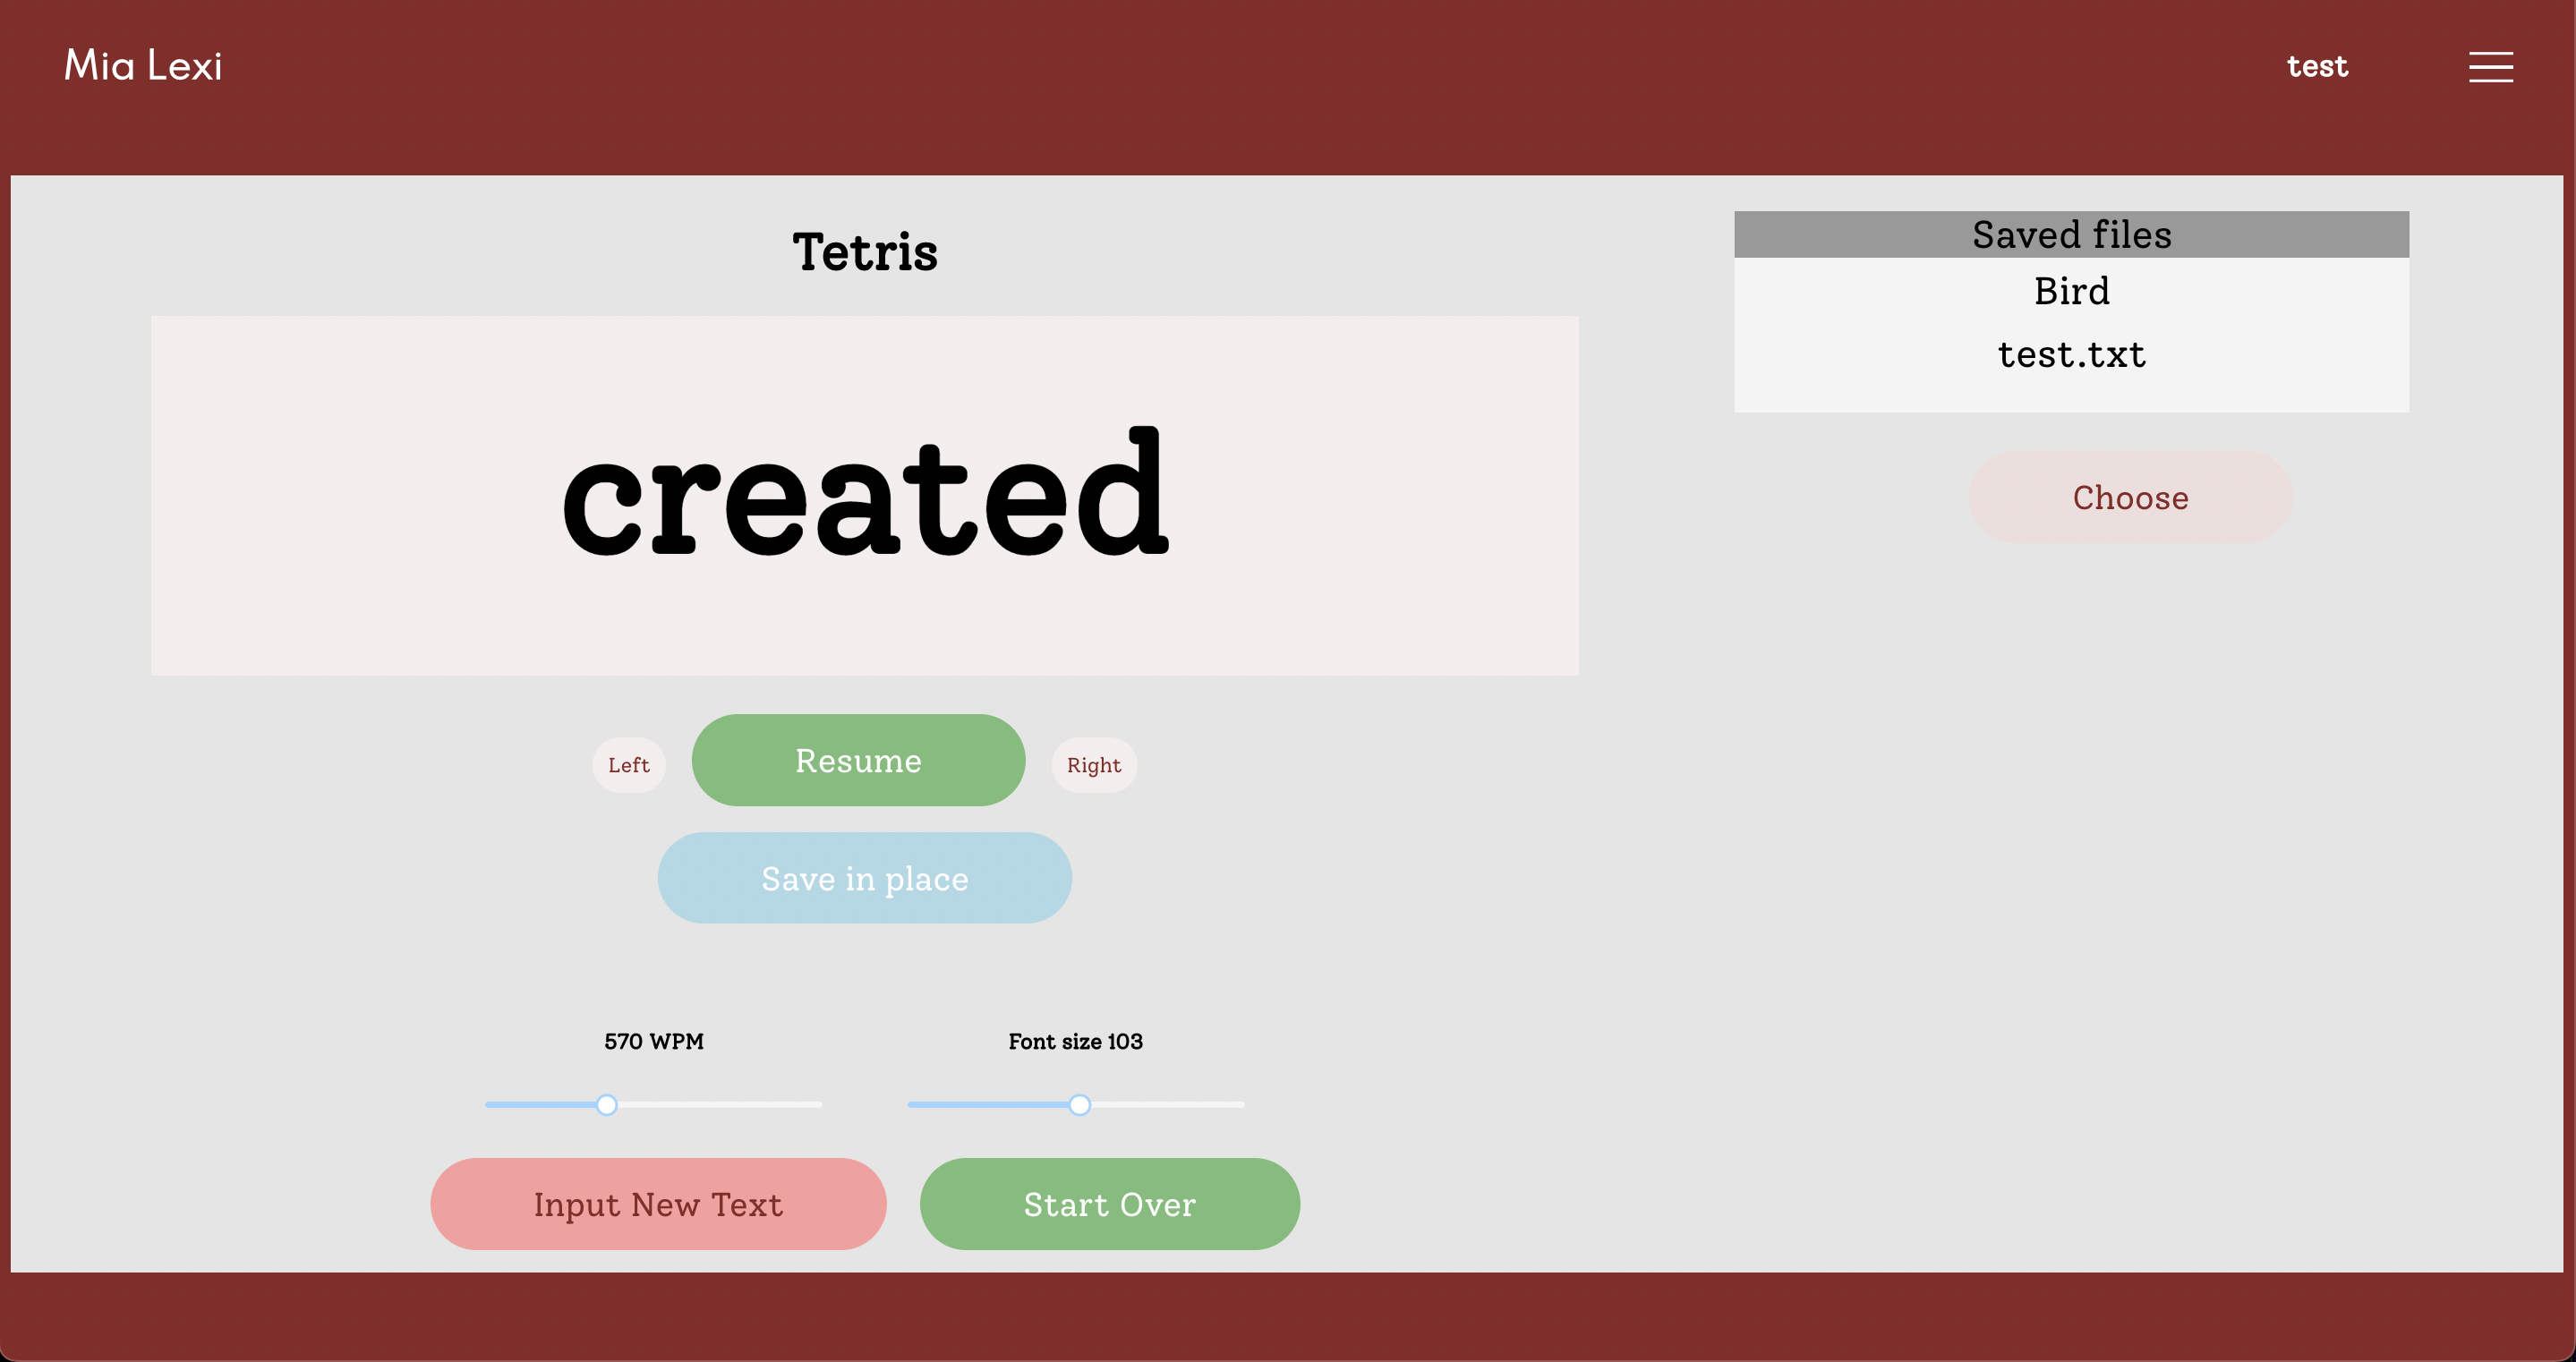The width and height of the screenshot is (2576, 1362).
Task: Click Input New Text button
Action: pos(658,1204)
